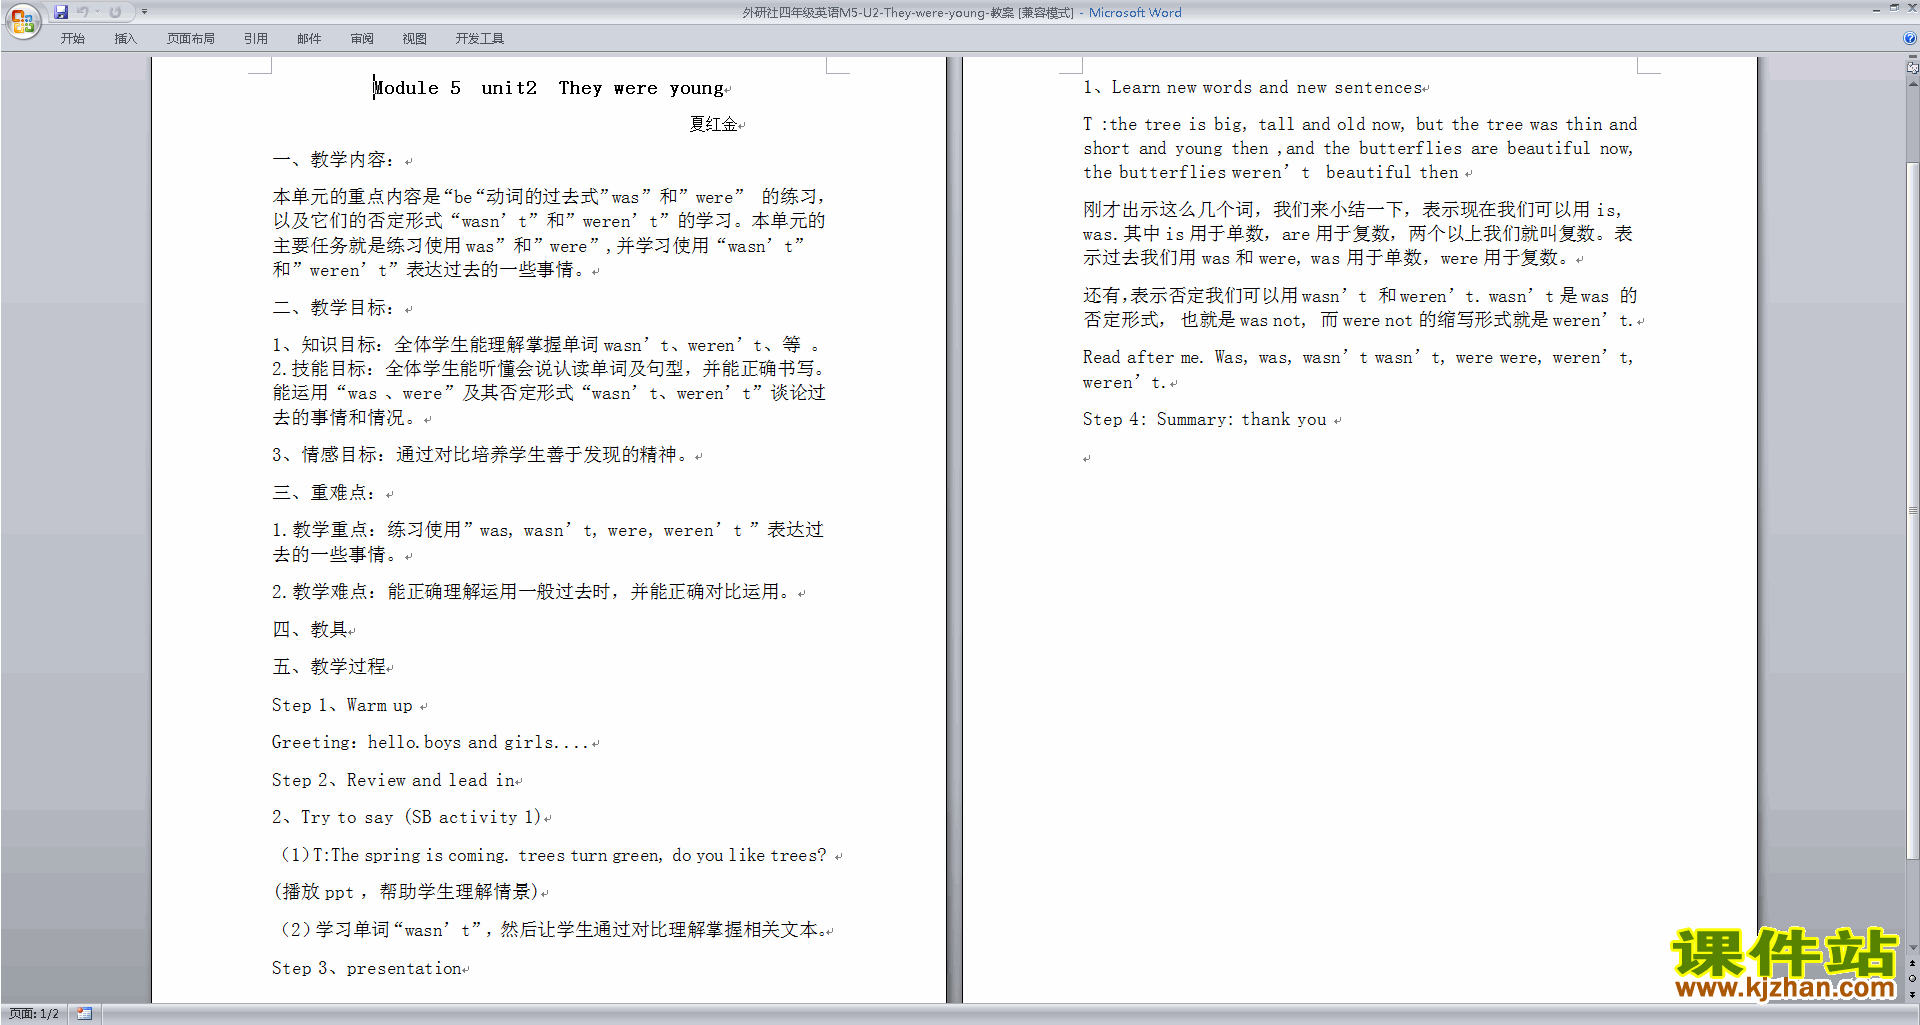This screenshot has height=1025, width=1920.
Task: Toggle the ruler icon above scrollbar
Action: 1912,68
